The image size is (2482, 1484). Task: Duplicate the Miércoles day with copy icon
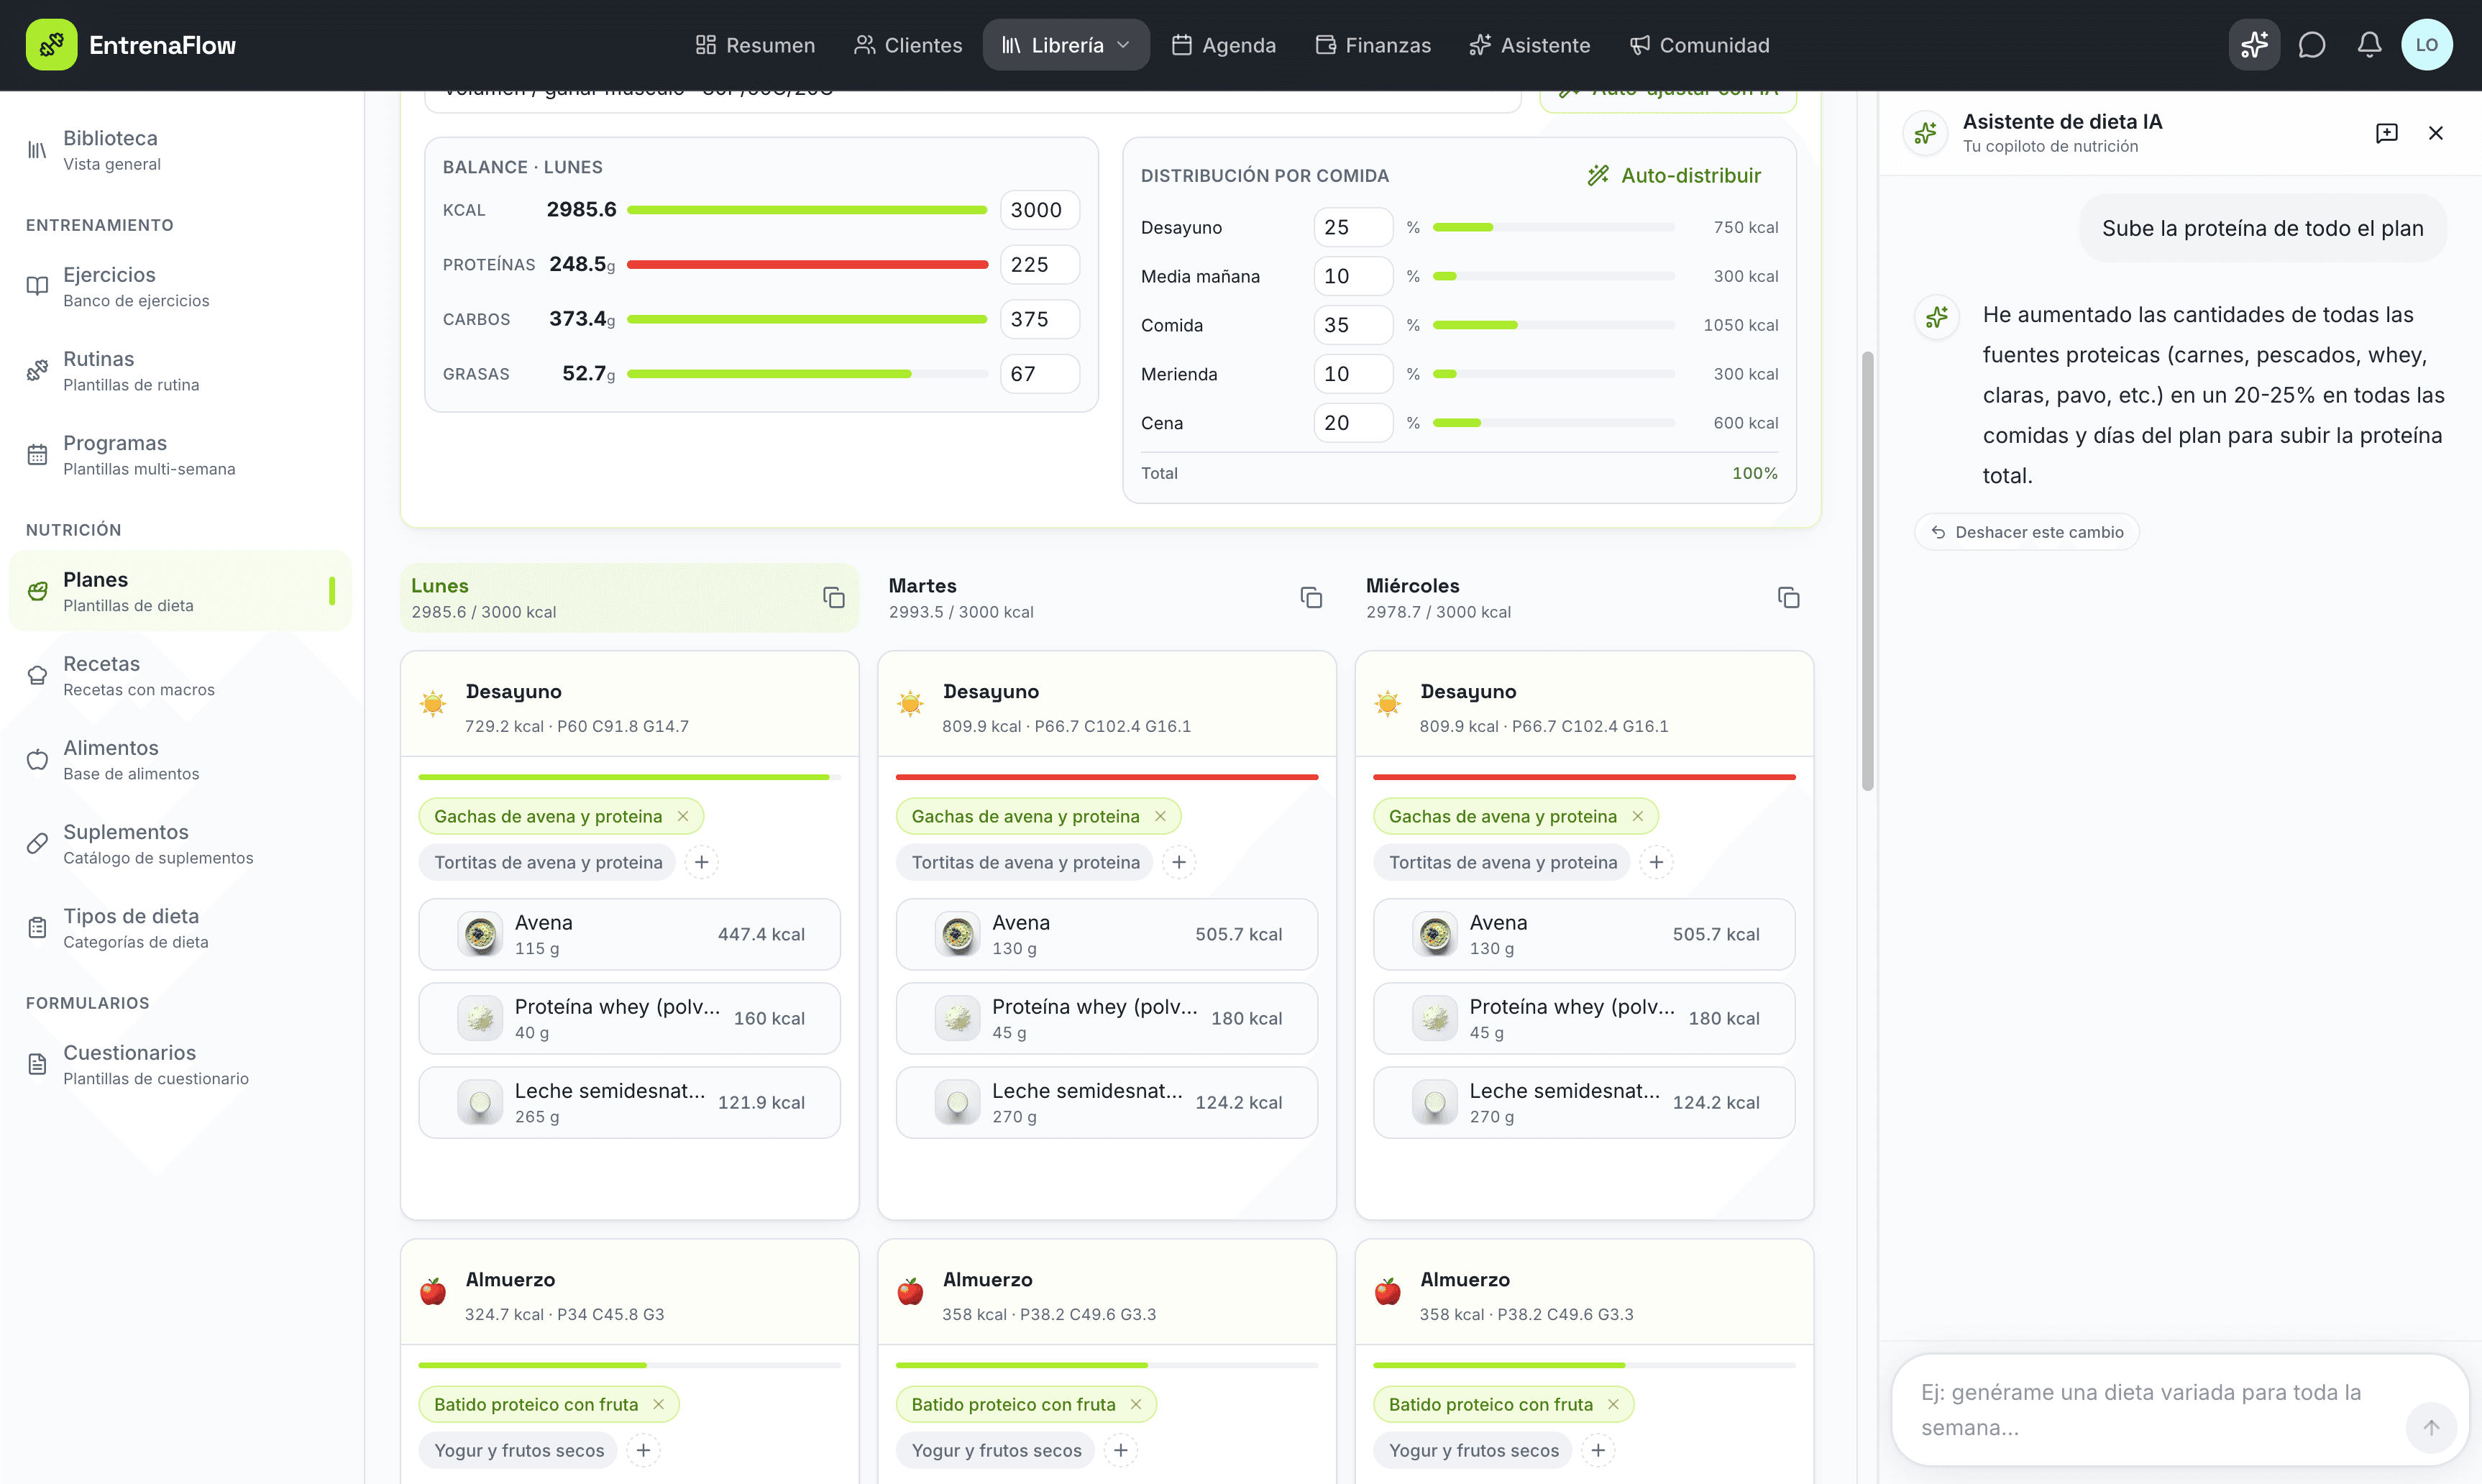click(x=1788, y=597)
